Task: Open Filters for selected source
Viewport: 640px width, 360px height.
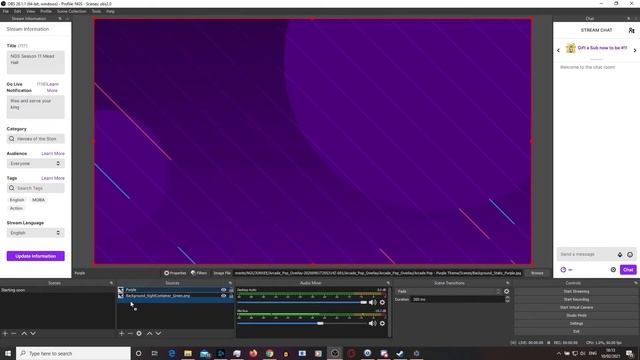Action: coord(199,273)
